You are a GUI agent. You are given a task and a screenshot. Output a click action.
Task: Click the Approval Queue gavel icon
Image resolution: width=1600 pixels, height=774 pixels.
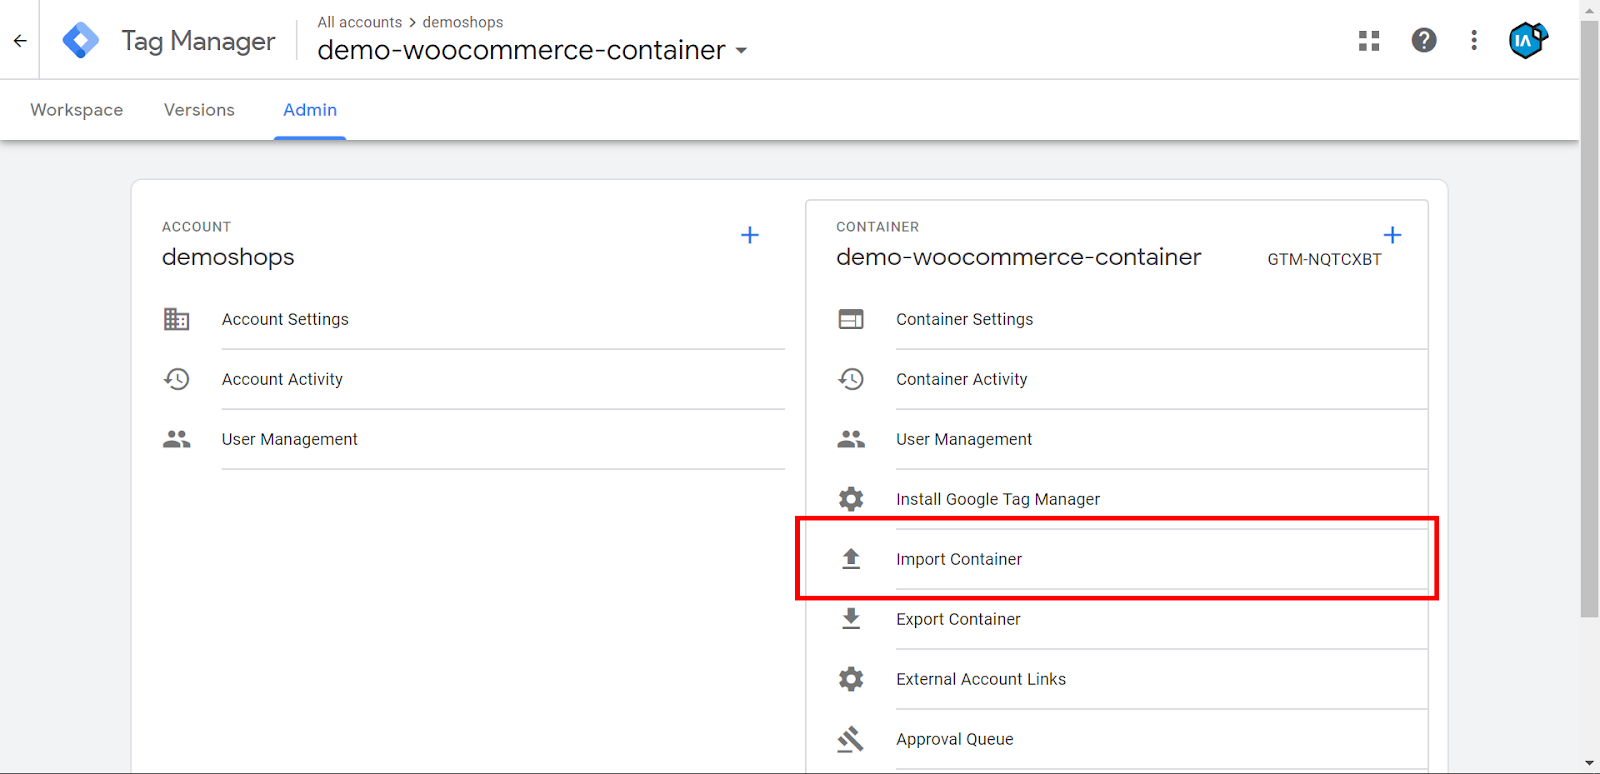(x=851, y=739)
